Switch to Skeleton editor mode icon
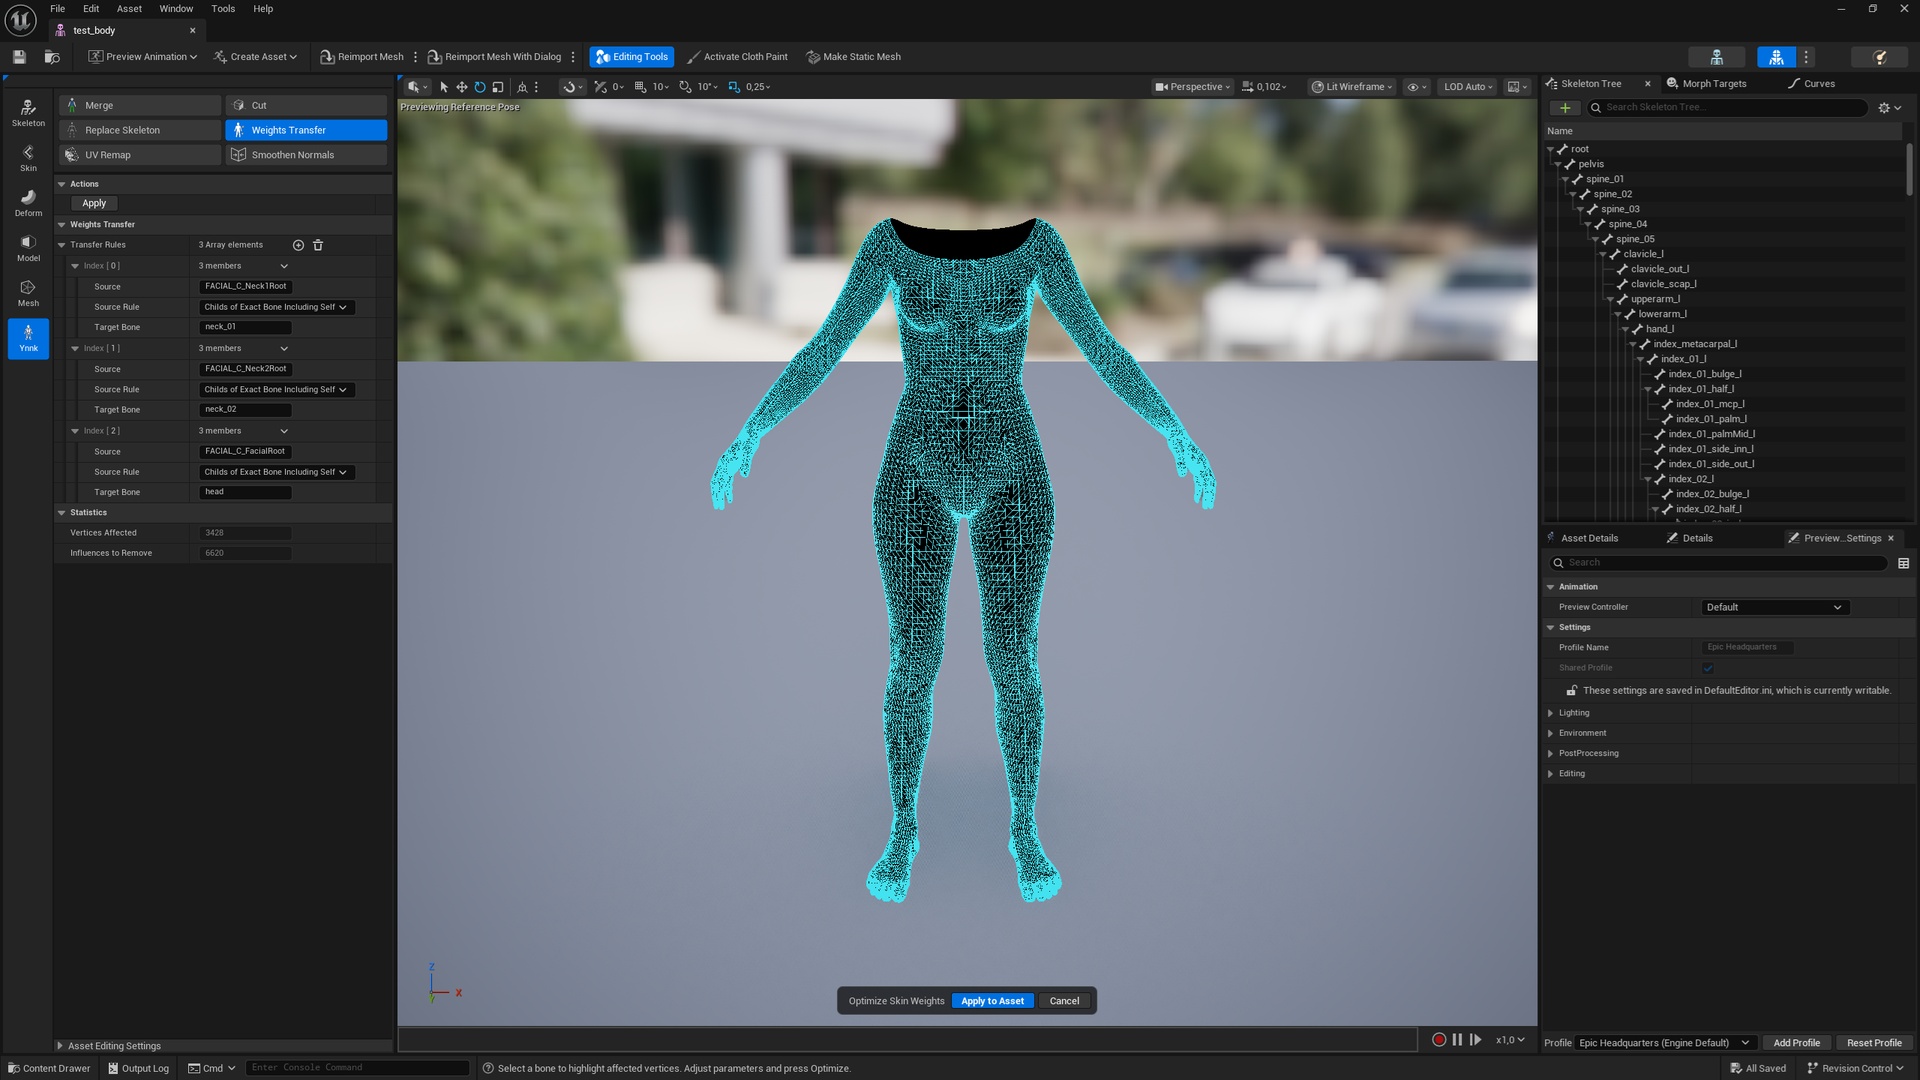 (1717, 57)
